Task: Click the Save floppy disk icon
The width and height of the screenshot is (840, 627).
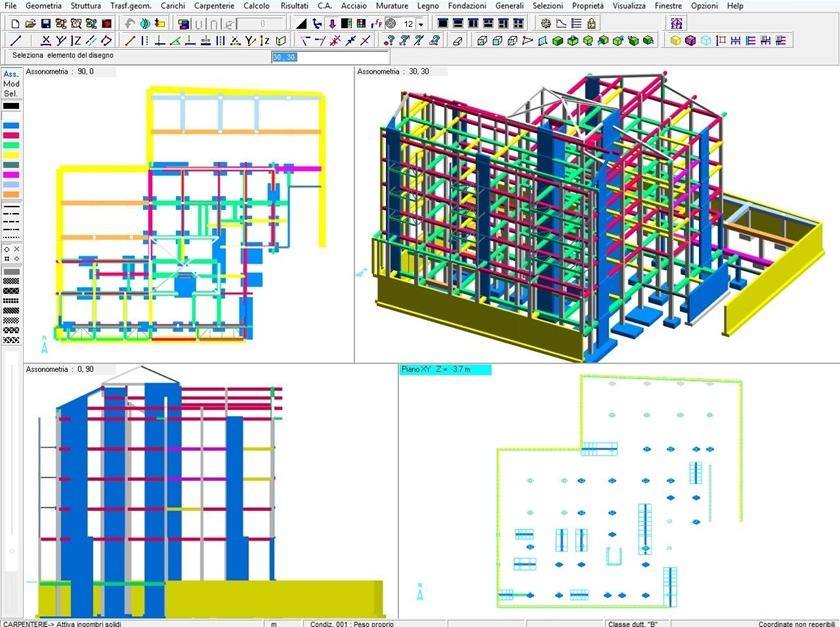Action: (x=44, y=23)
